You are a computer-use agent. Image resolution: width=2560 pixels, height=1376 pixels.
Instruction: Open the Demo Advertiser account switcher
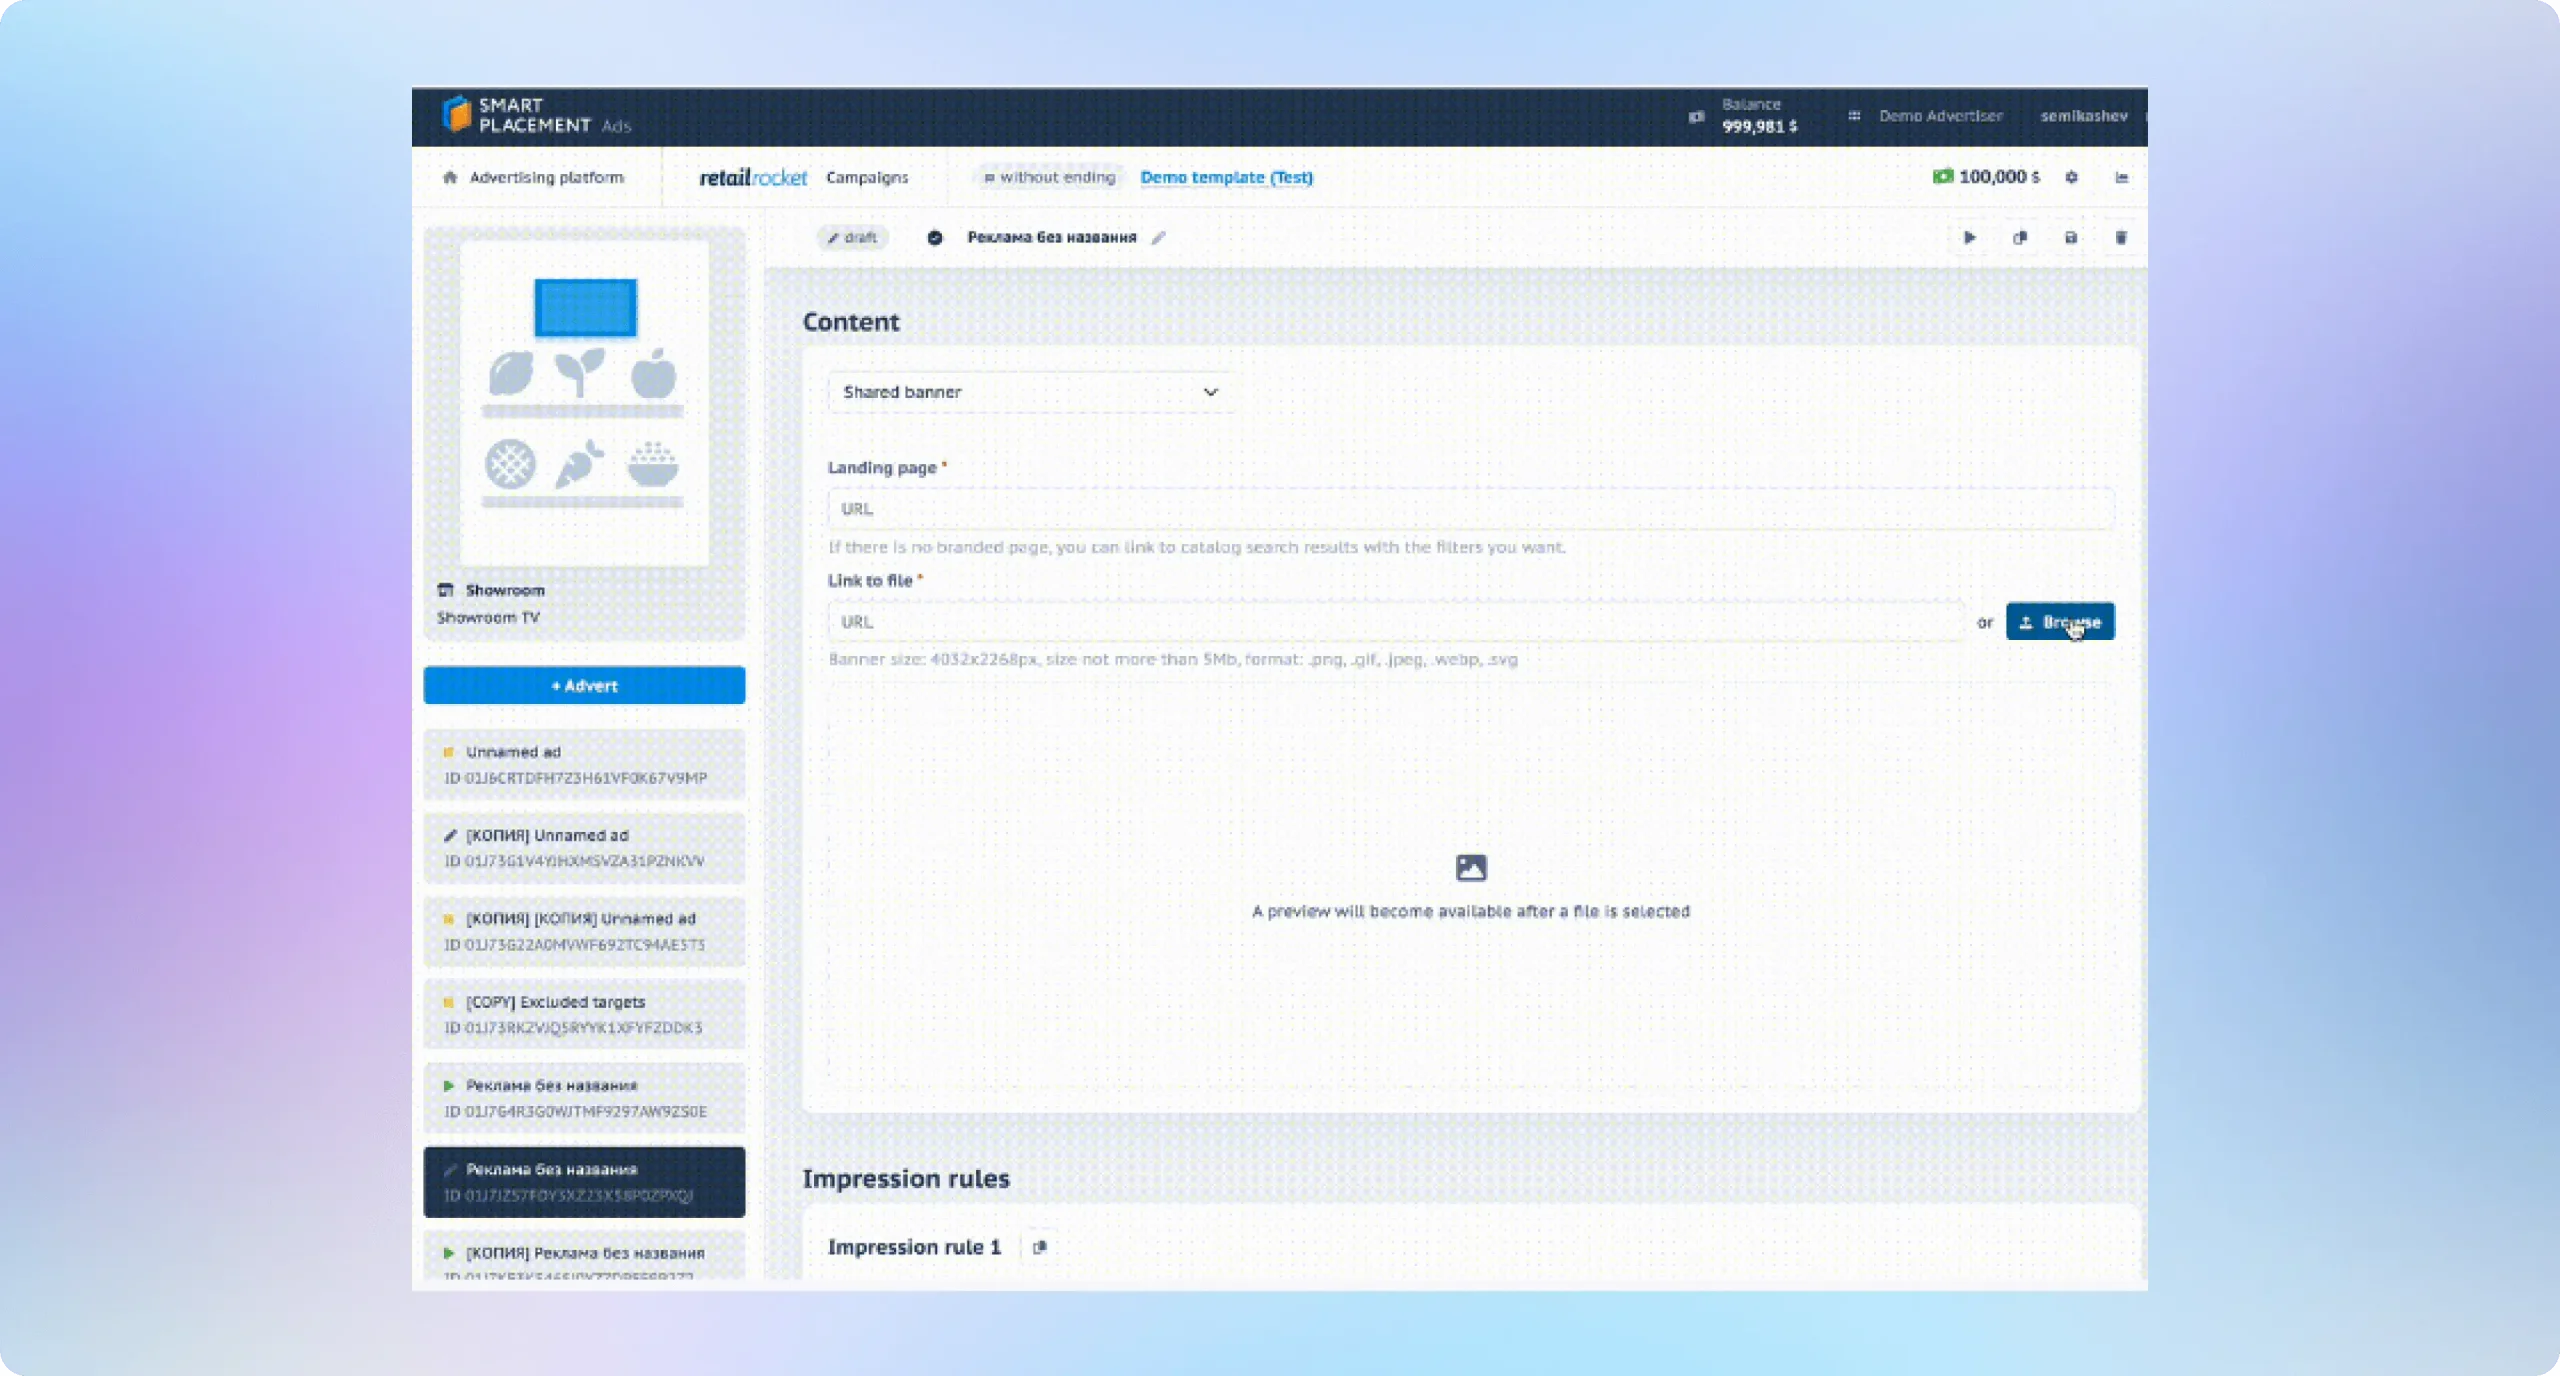coord(1939,116)
